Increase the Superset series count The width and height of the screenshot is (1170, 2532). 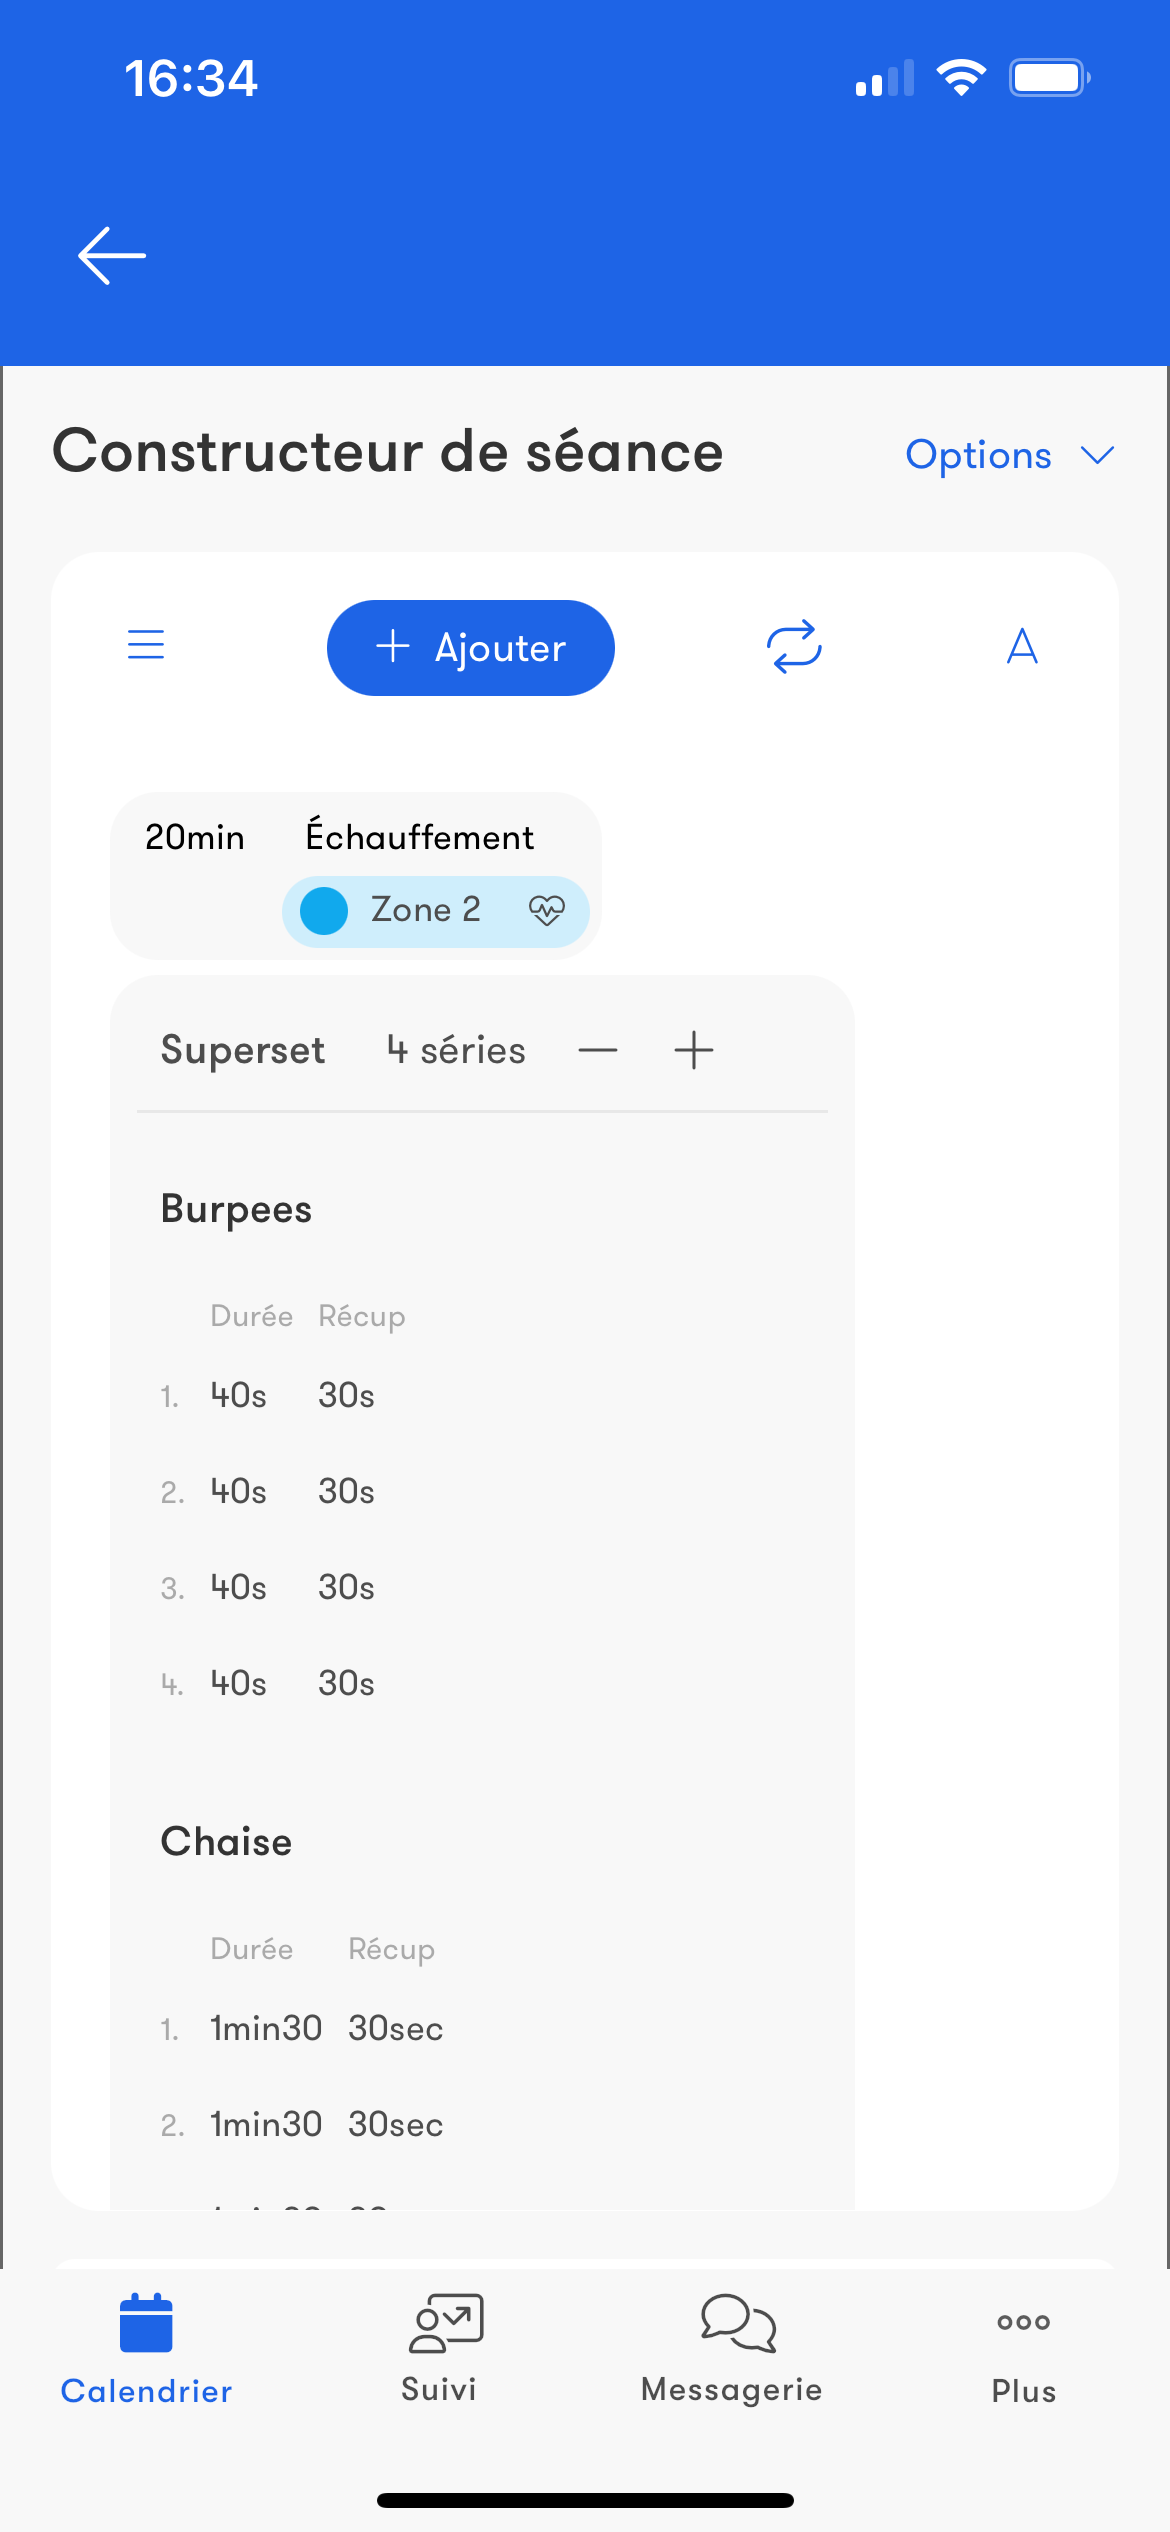694,1051
